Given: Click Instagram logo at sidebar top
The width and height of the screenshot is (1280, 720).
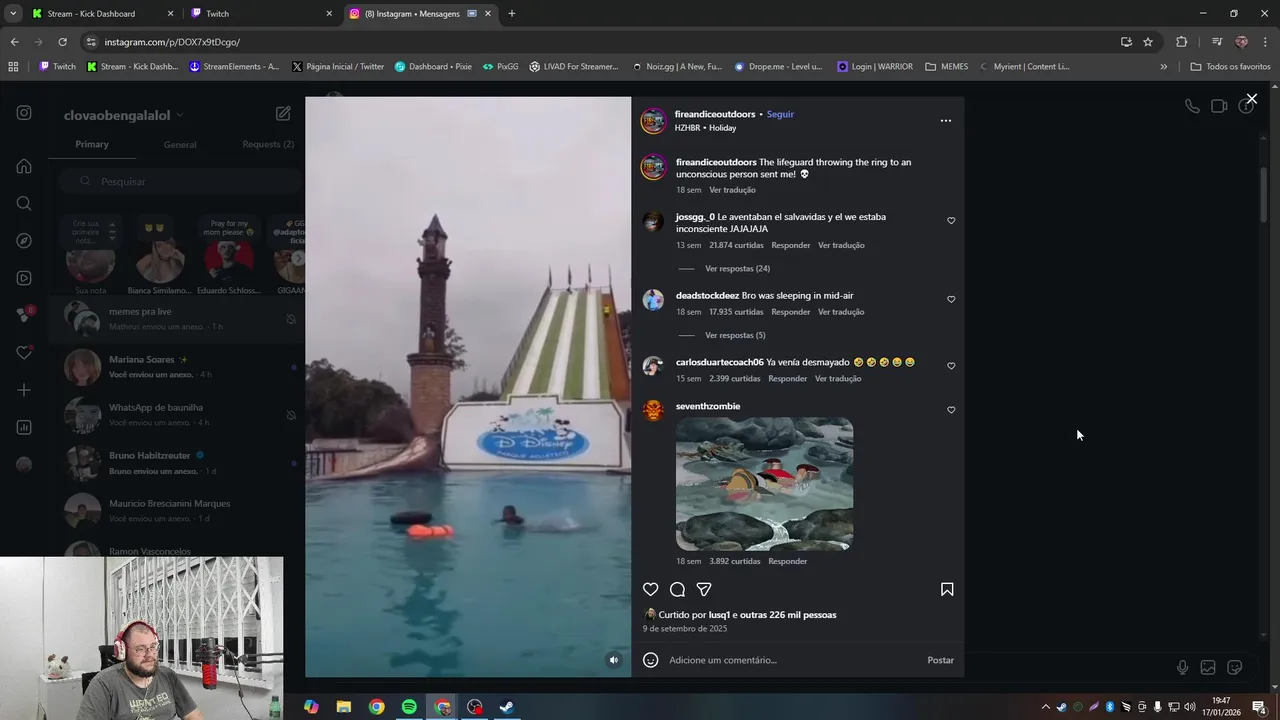Looking at the screenshot, I should click(24, 113).
